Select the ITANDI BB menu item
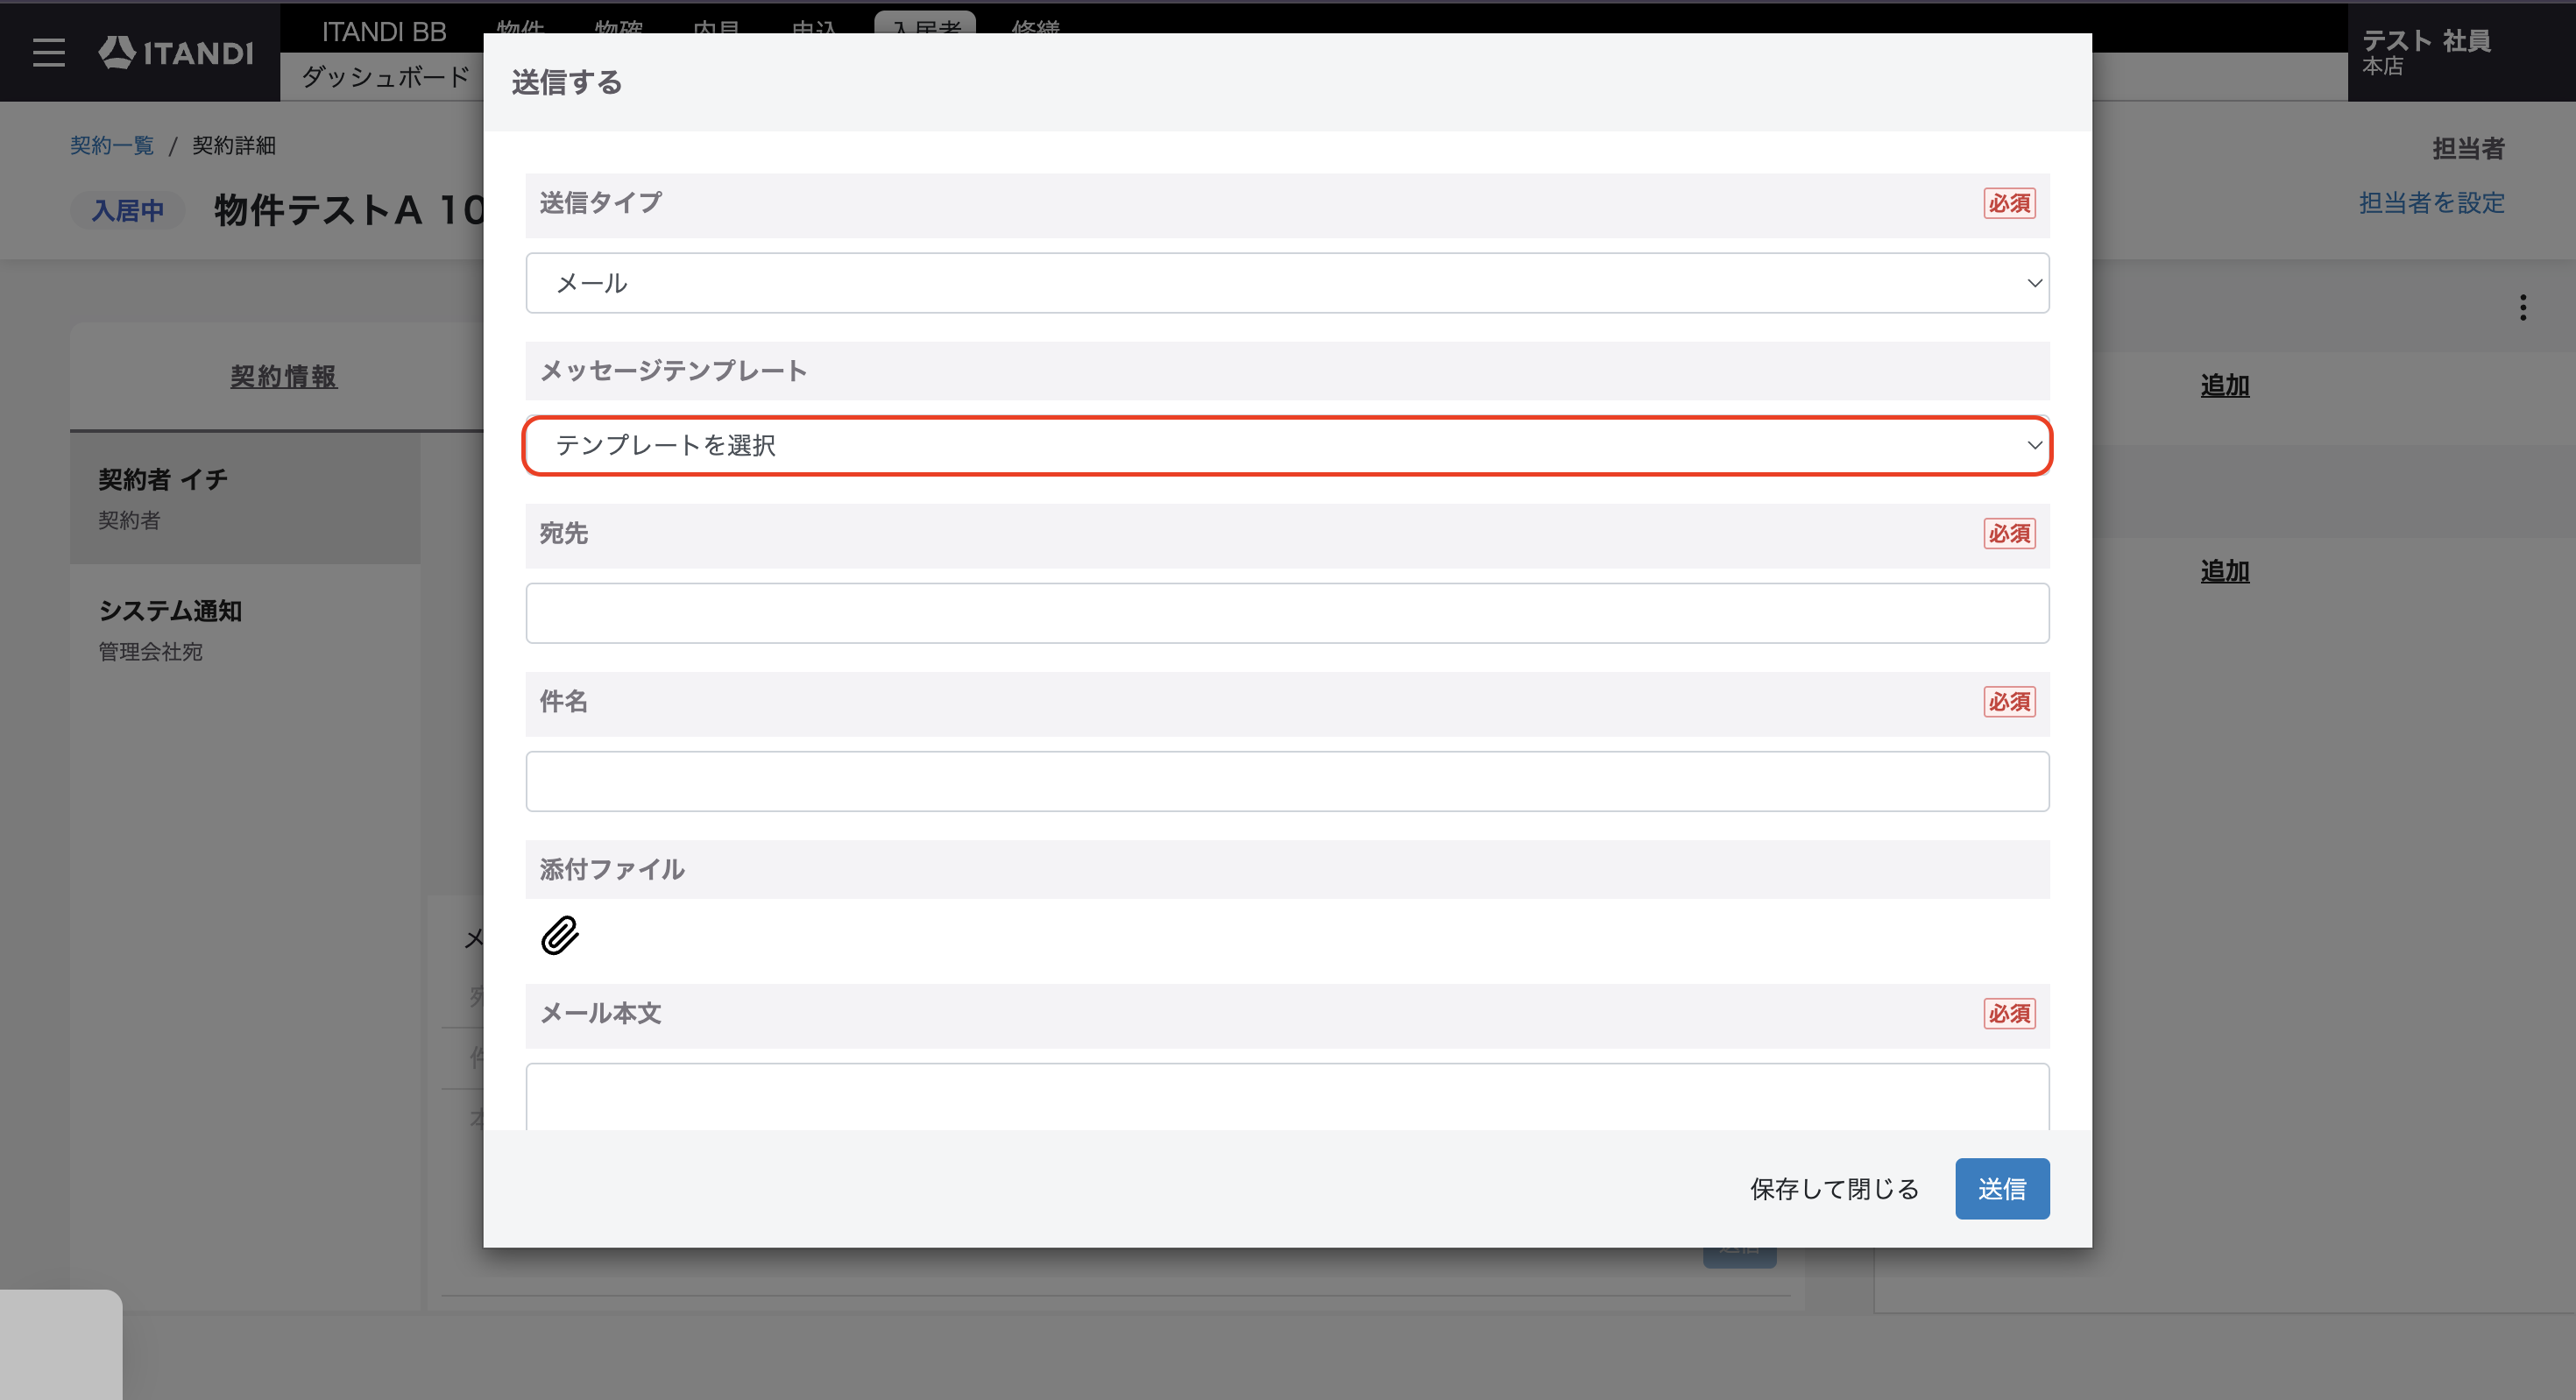This screenshot has width=2576, height=1400. tap(384, 31)
